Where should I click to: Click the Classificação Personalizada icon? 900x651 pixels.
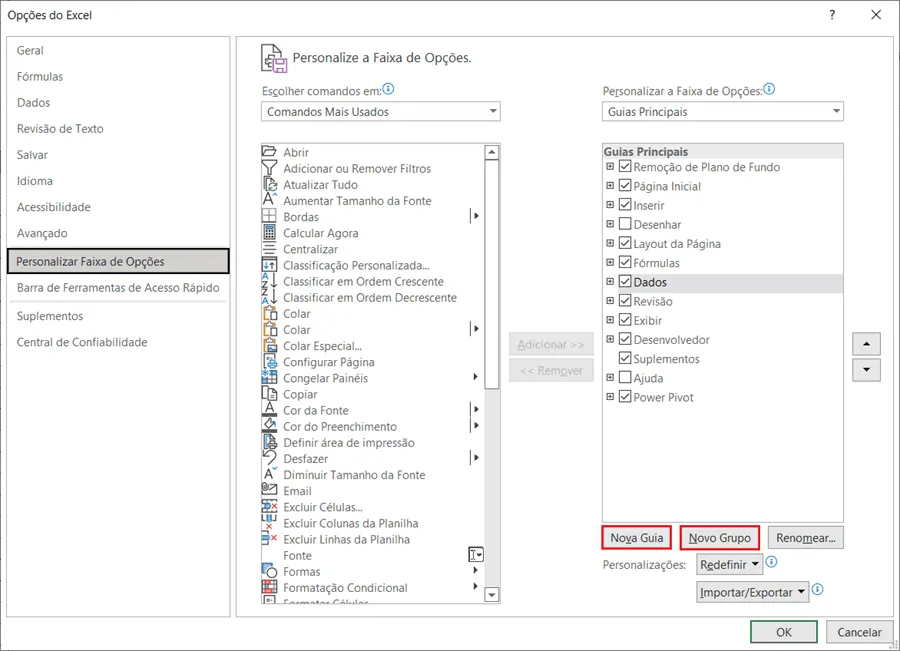pos(269,265)
